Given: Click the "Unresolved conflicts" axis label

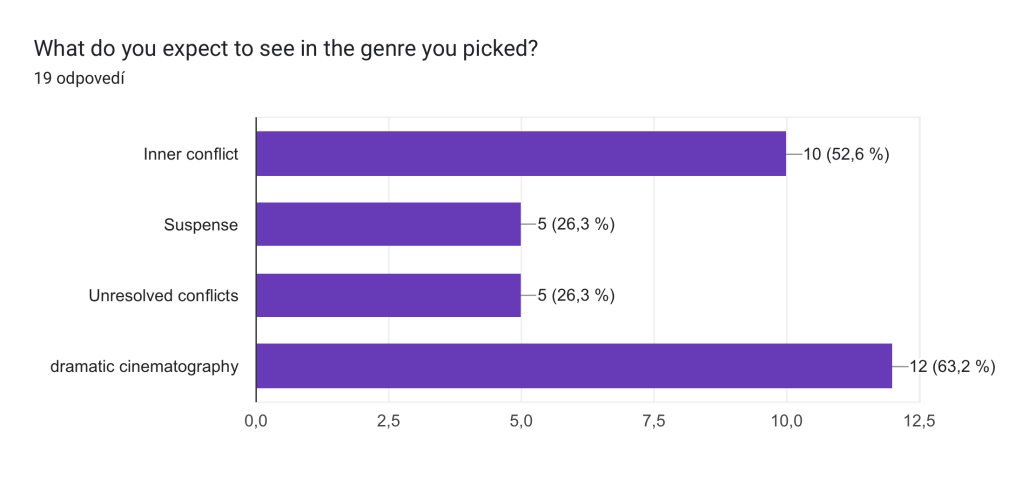Looking at the screenshot, I should [x=163, y=296].
